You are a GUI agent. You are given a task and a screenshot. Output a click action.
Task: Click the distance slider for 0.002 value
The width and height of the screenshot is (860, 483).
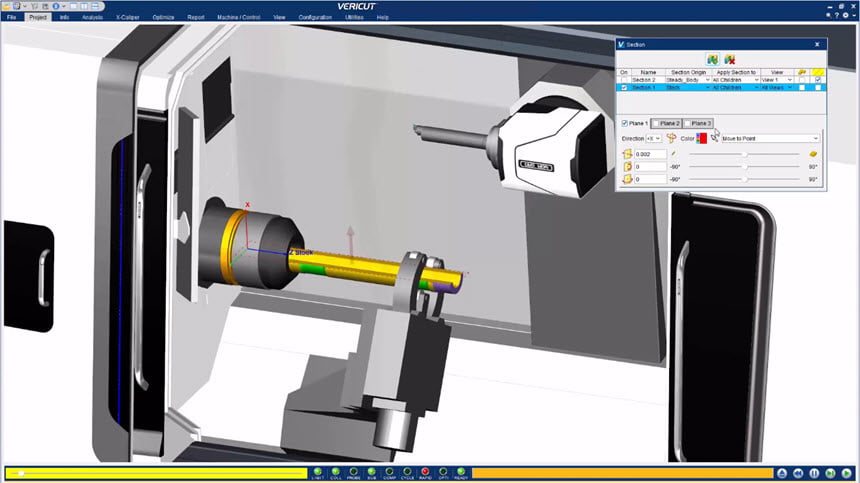coord(744,154)
